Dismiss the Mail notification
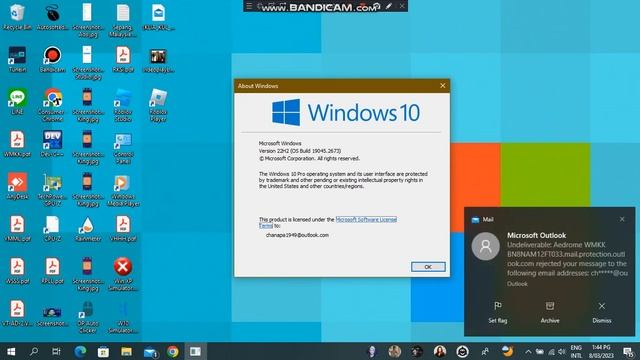 tap(602, 313)
